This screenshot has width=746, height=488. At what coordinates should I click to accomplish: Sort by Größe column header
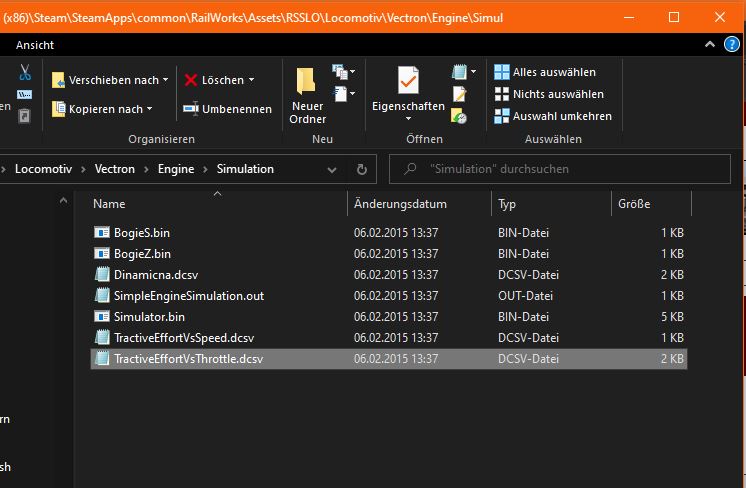point(634,204)
